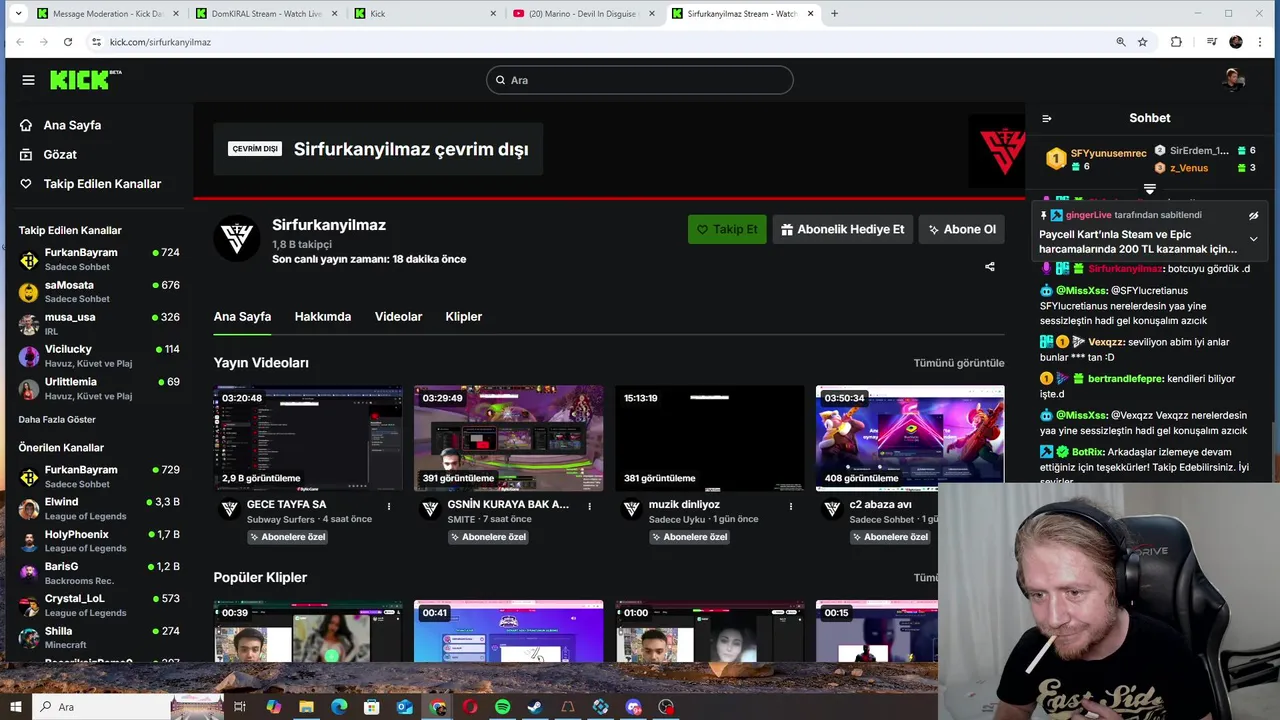Click the Sirfurkanyilmaz channel avatar
1280x720 pixels.
237,238
